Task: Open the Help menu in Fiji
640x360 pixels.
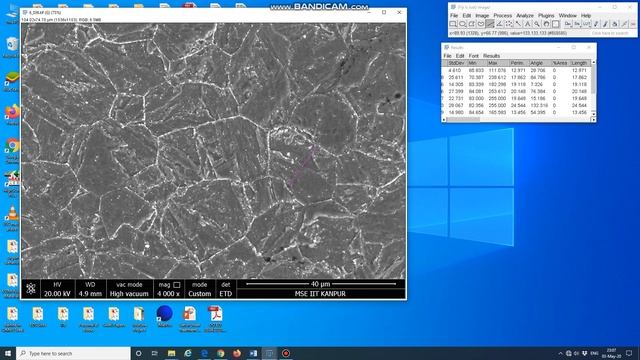Action: point(586,16)
